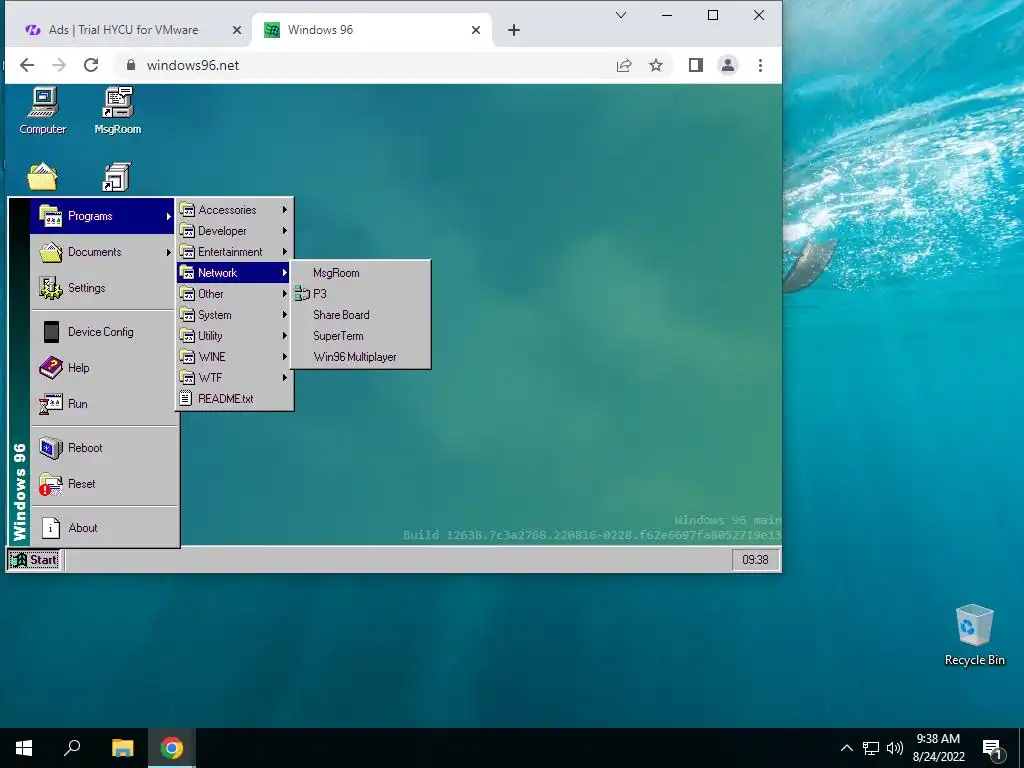
Task: Click the Windows 96 Start button
Action: point(35,560)
